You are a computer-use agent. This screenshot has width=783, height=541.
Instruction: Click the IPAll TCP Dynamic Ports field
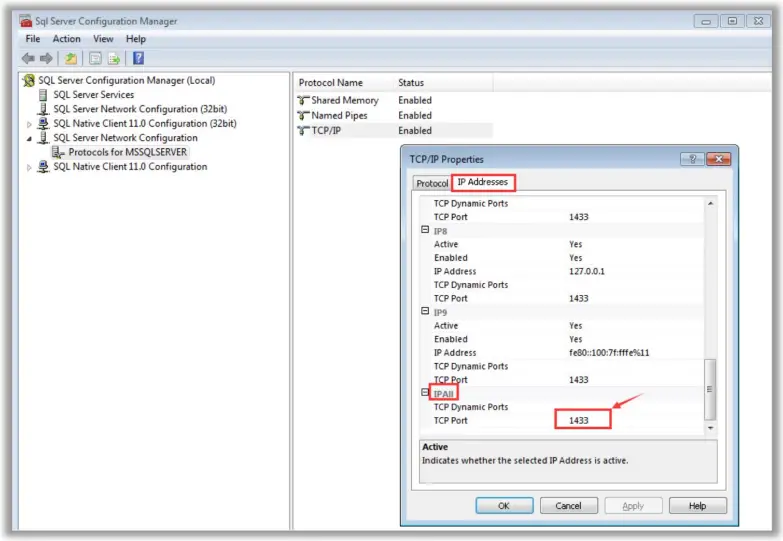(x=635, y=407)
